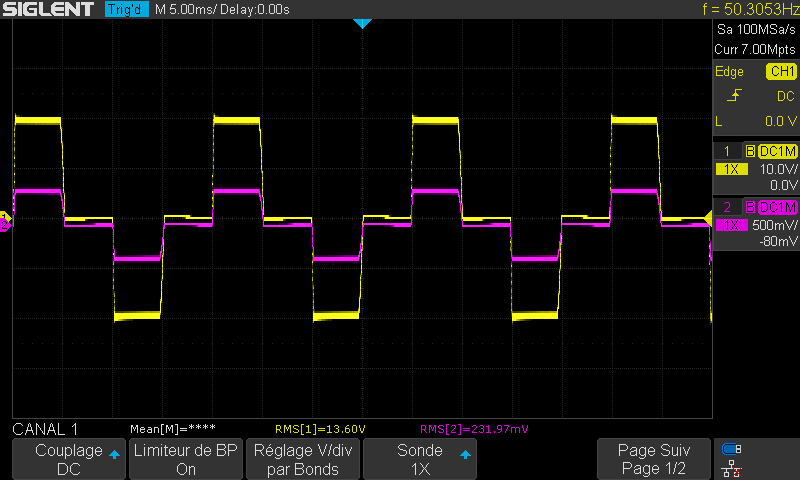The image size is (800, 480).
Task: Click channel 1 10.0V/ scale value
Action: [x=779, y=169]
